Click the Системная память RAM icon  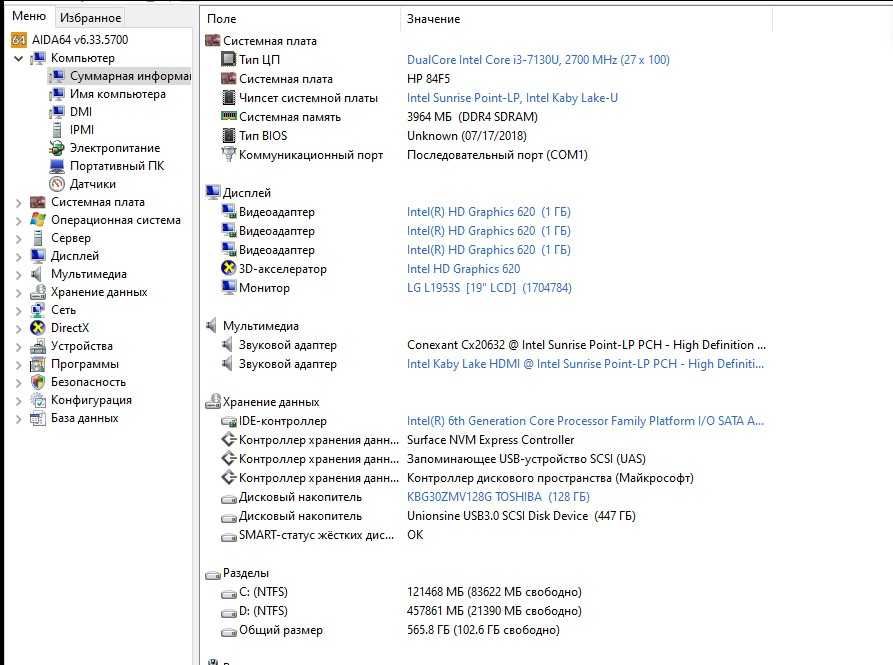pyautogui.click(x=228, y=116)
